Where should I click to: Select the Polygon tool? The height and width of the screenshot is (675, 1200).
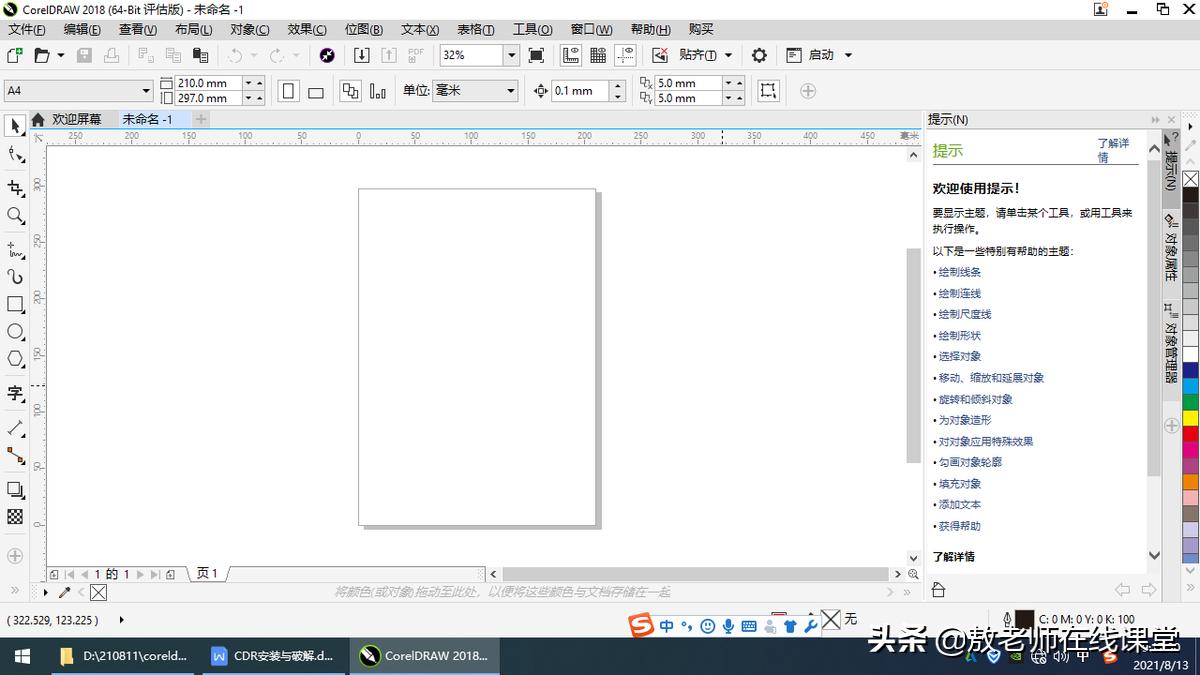click(x=15, y=360)
